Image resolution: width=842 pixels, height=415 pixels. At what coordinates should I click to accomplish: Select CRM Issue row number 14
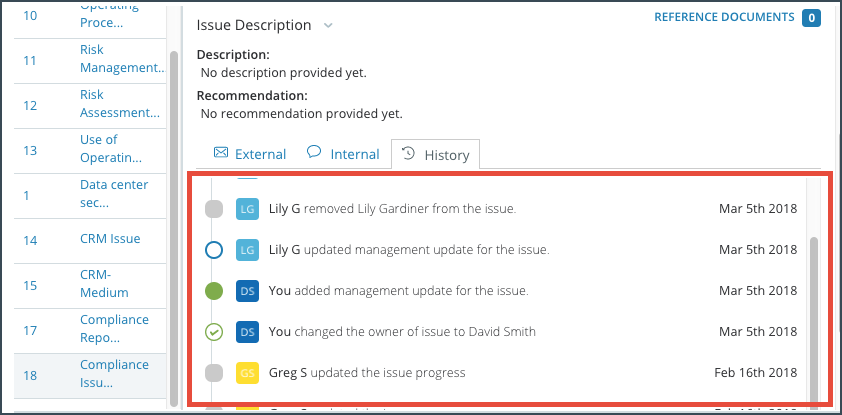pos(90,240)
